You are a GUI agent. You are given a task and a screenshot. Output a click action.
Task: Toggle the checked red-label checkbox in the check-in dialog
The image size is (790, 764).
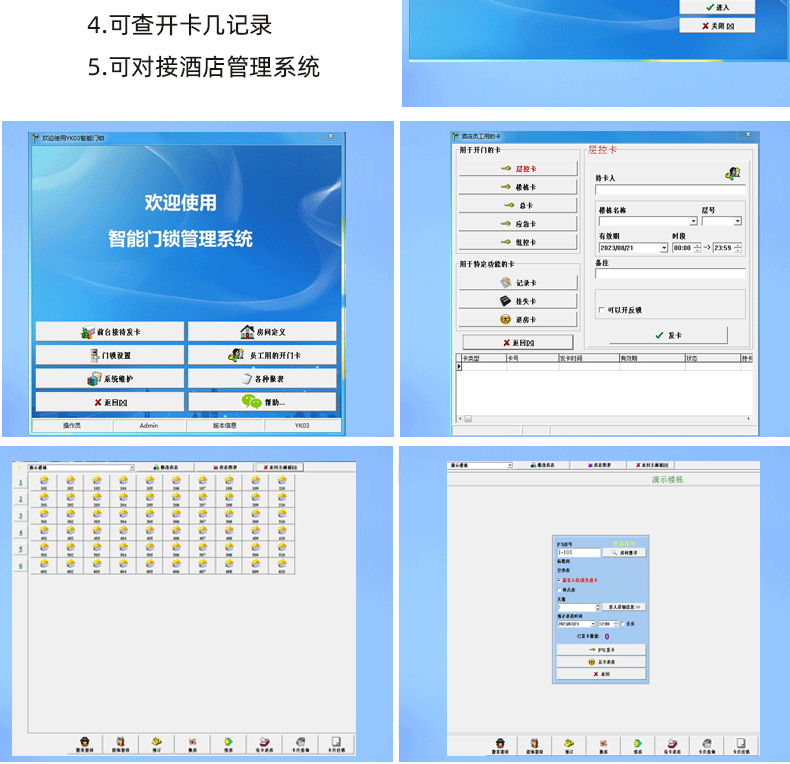[x=559, y=580]
